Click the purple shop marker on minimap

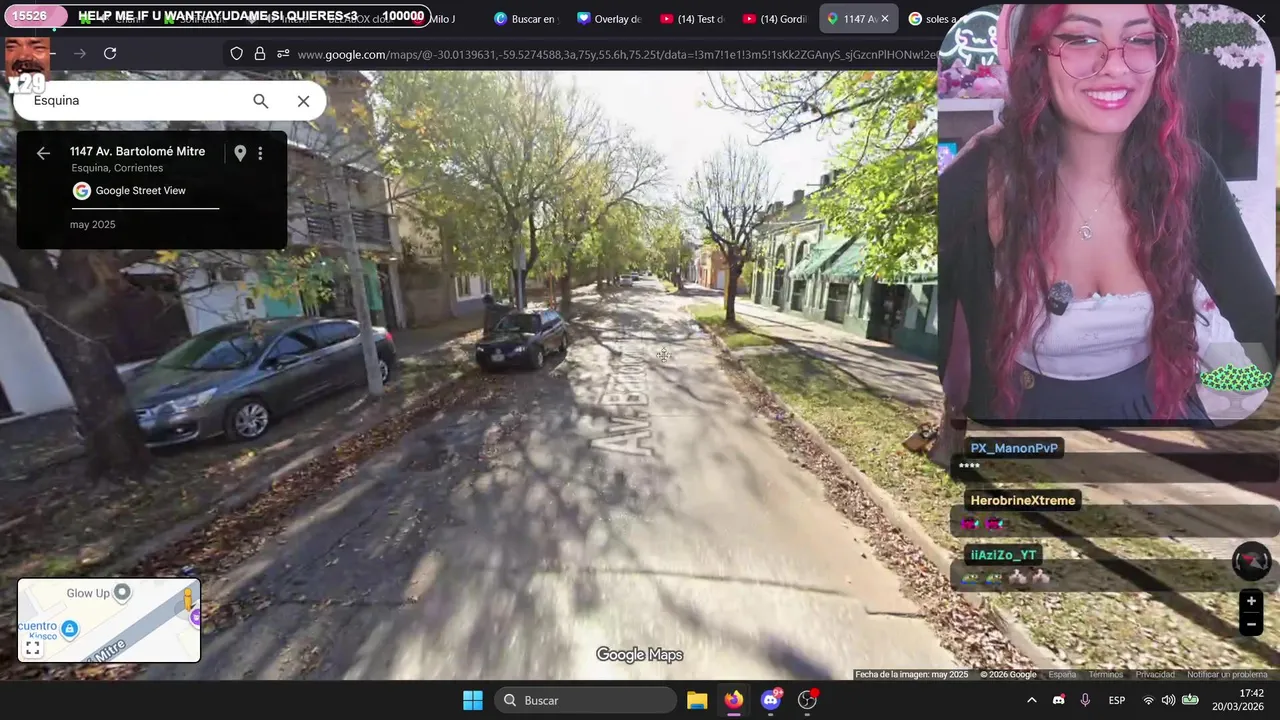(x=195, y=618)
